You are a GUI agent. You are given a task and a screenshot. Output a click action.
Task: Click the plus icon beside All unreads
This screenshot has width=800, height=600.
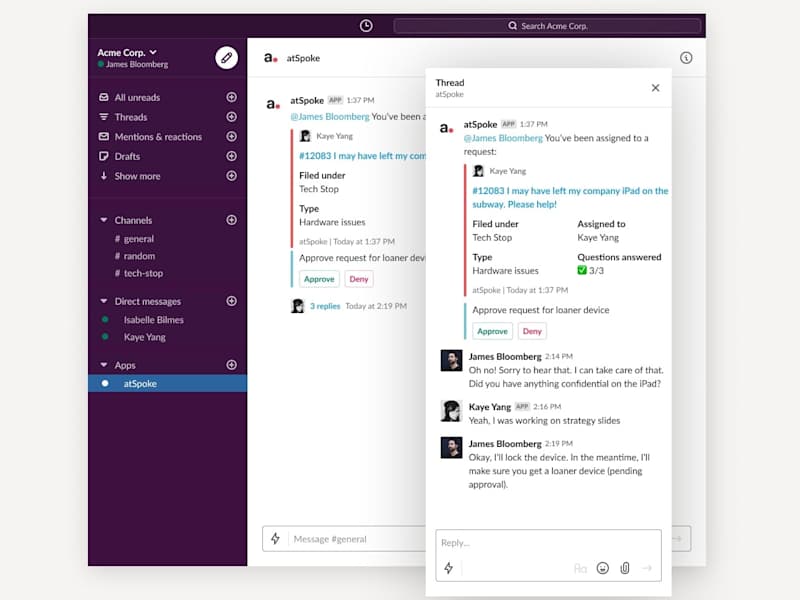point(231,97)
